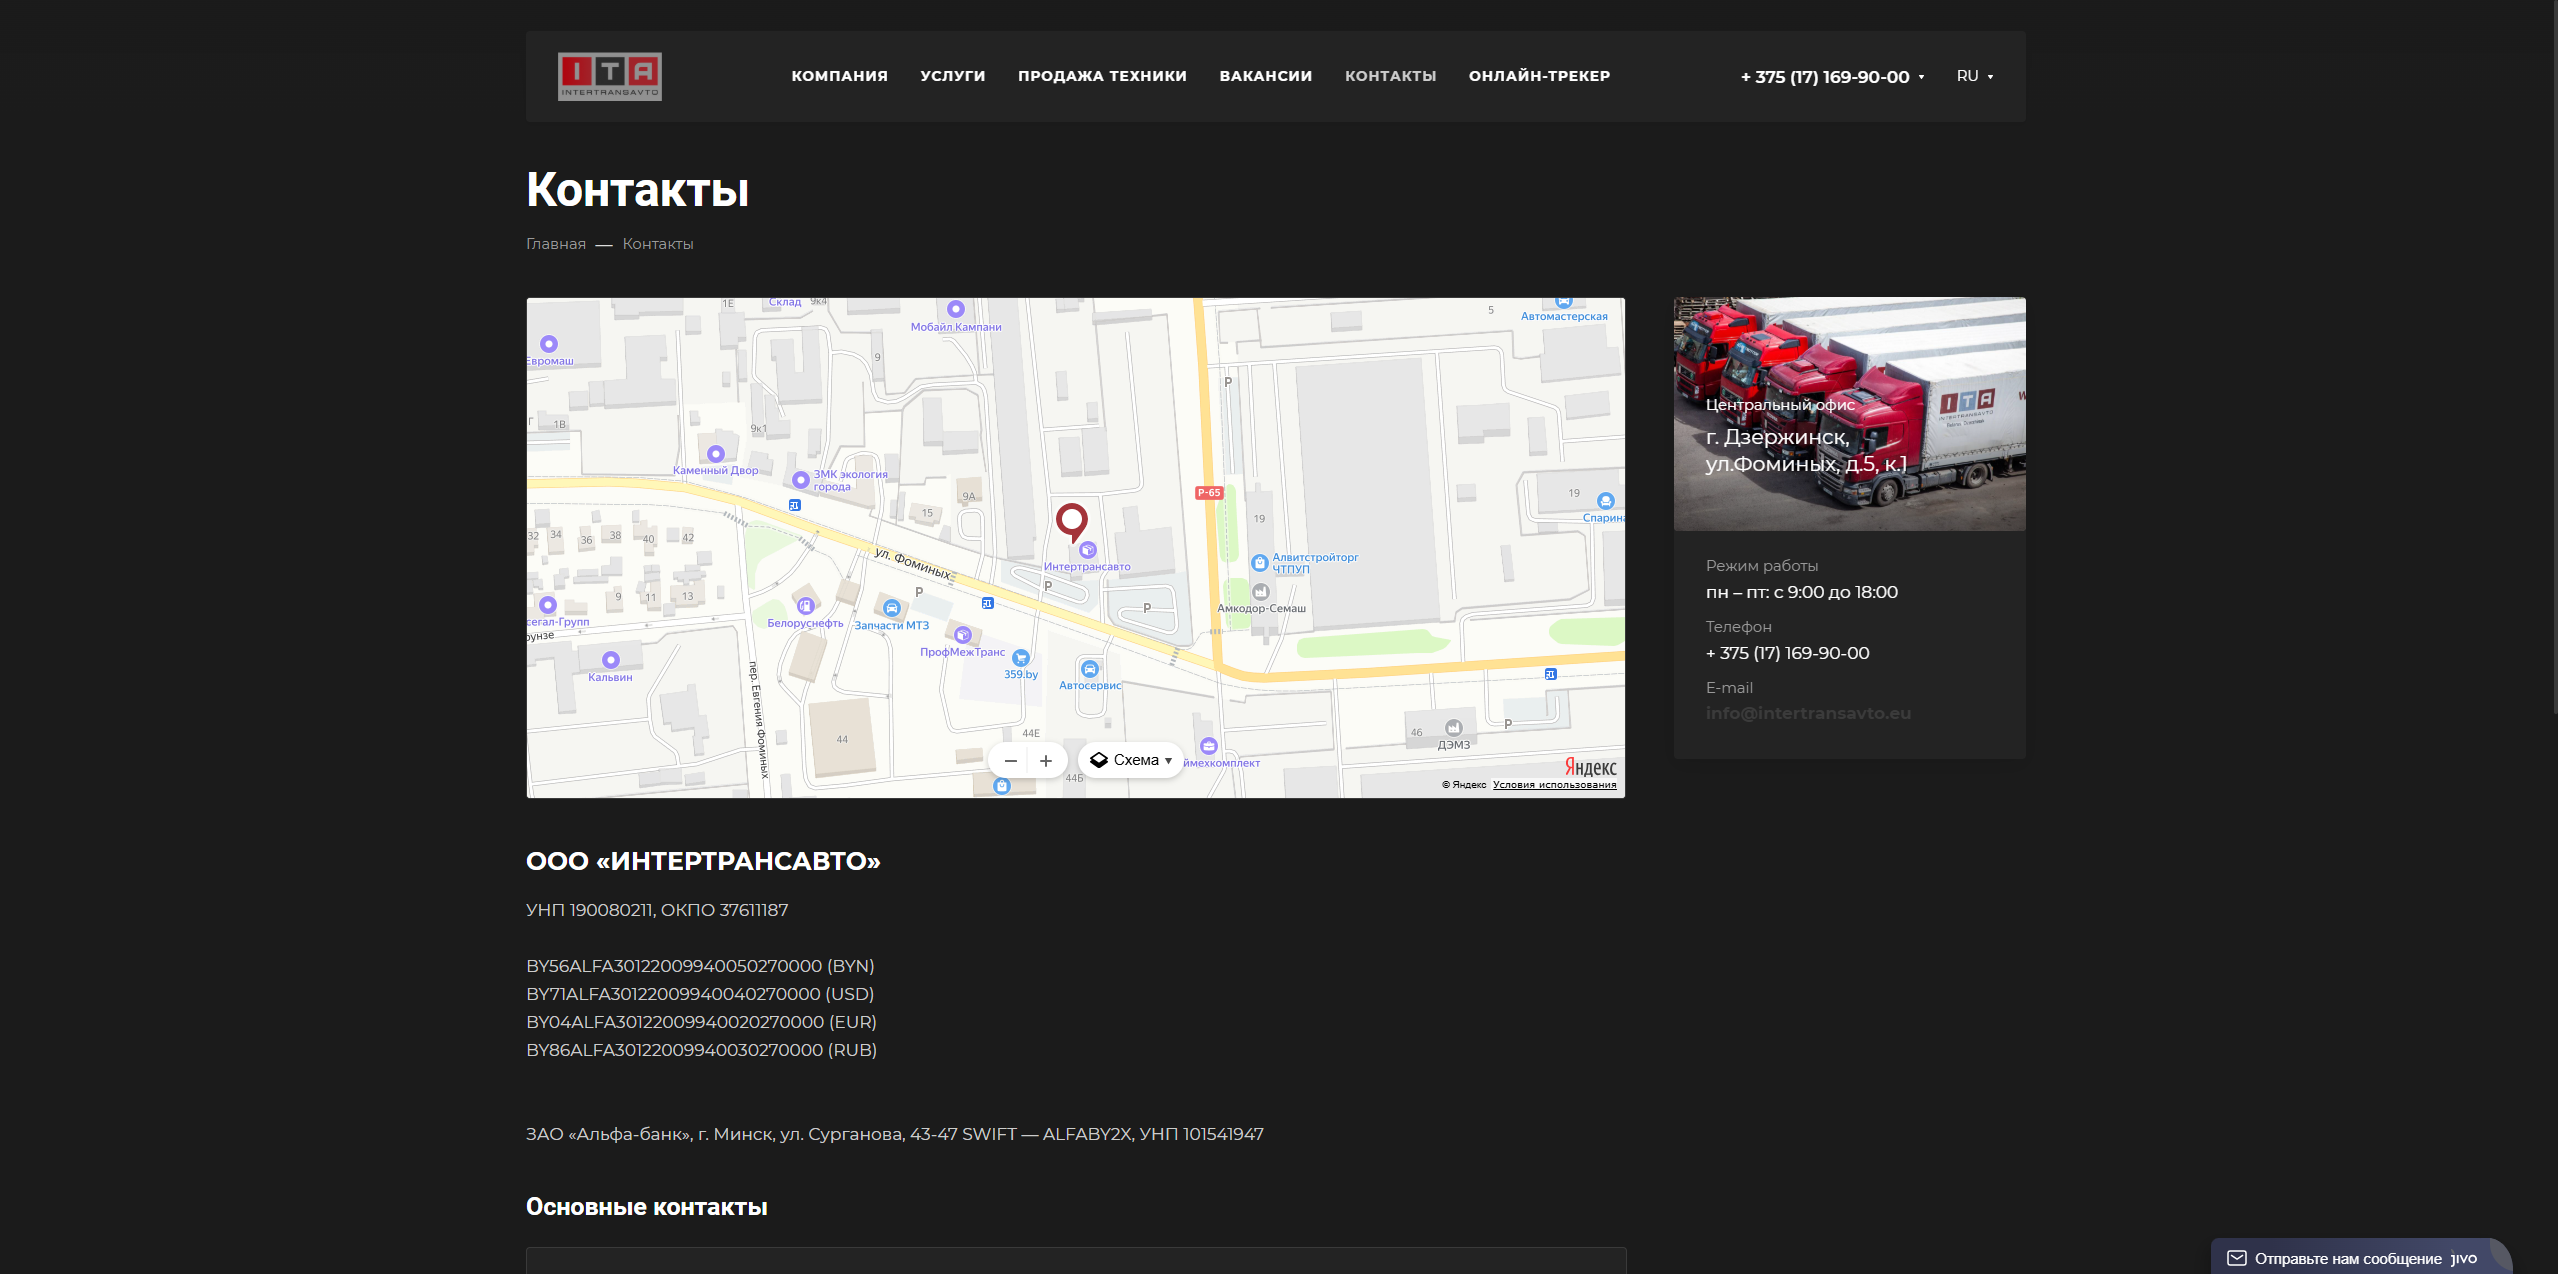This screenshot has height=1274, width=2558.
Task: Click the ITA Intertransavto logo
Action: 609,75
